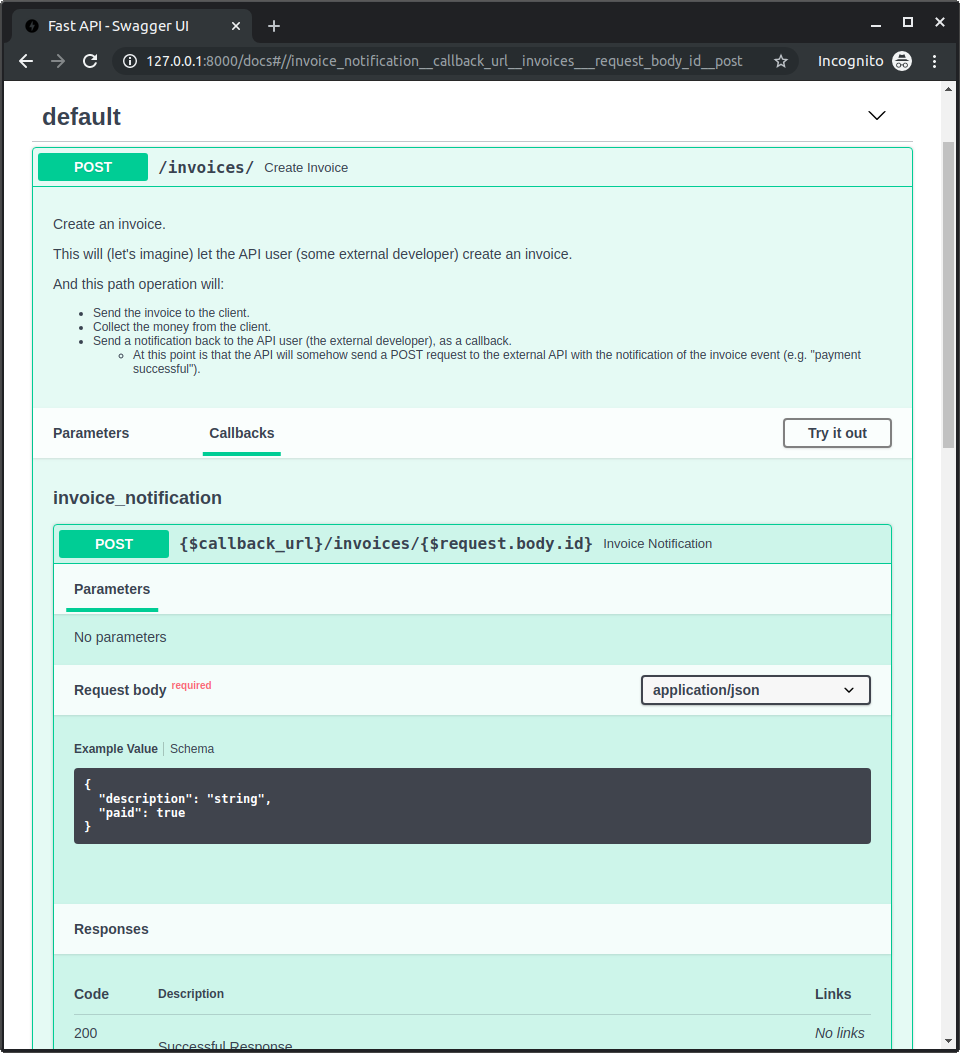Click the URL address bar
This screenshot has width=960, height=1053.
pyautogui.click(x=445, y=61)
